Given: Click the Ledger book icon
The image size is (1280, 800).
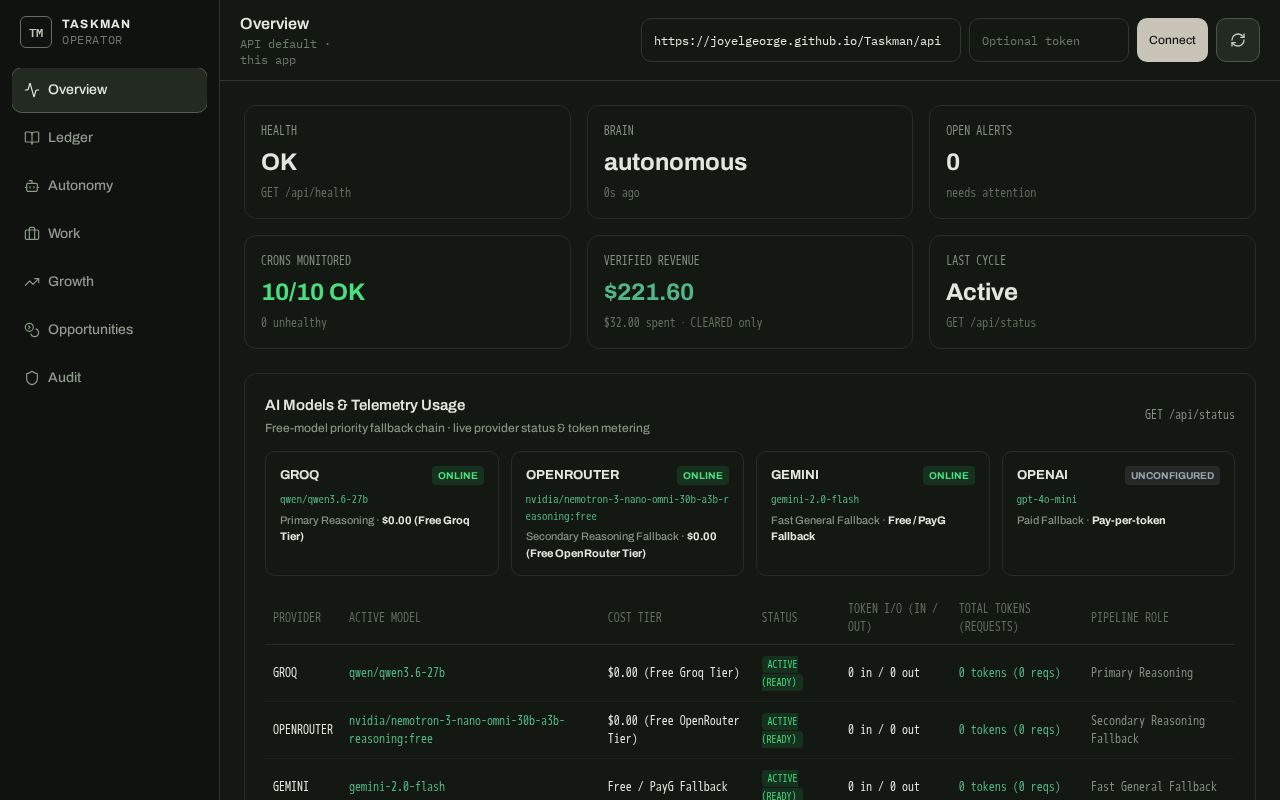Looking at the screenshot, I should [32, 138].
